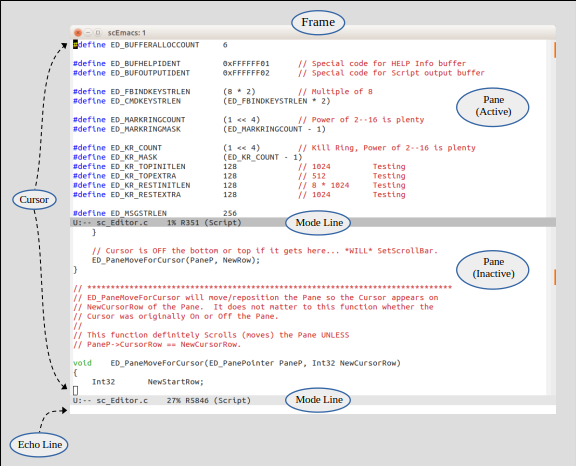Screen dimensions: 576x466
Task: Maximize the scEmacs window
Action: tap(98, 33)
